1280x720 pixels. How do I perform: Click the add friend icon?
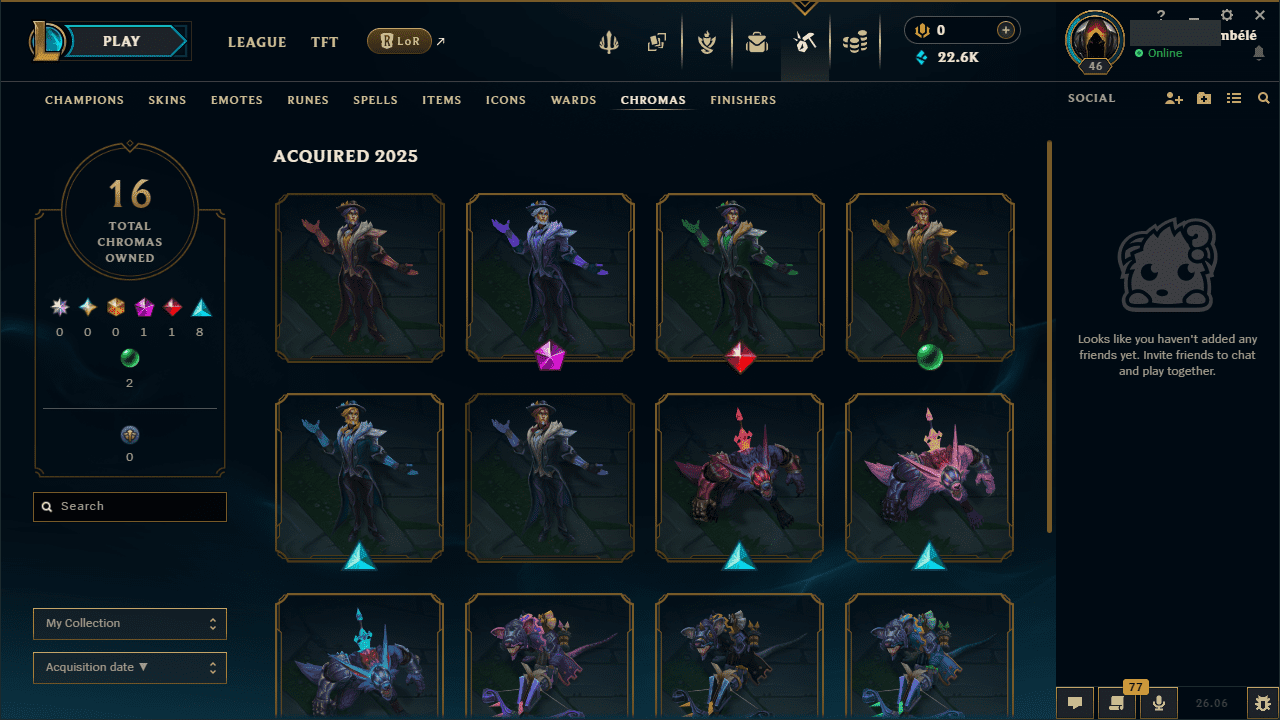[x=1174, y=99]
